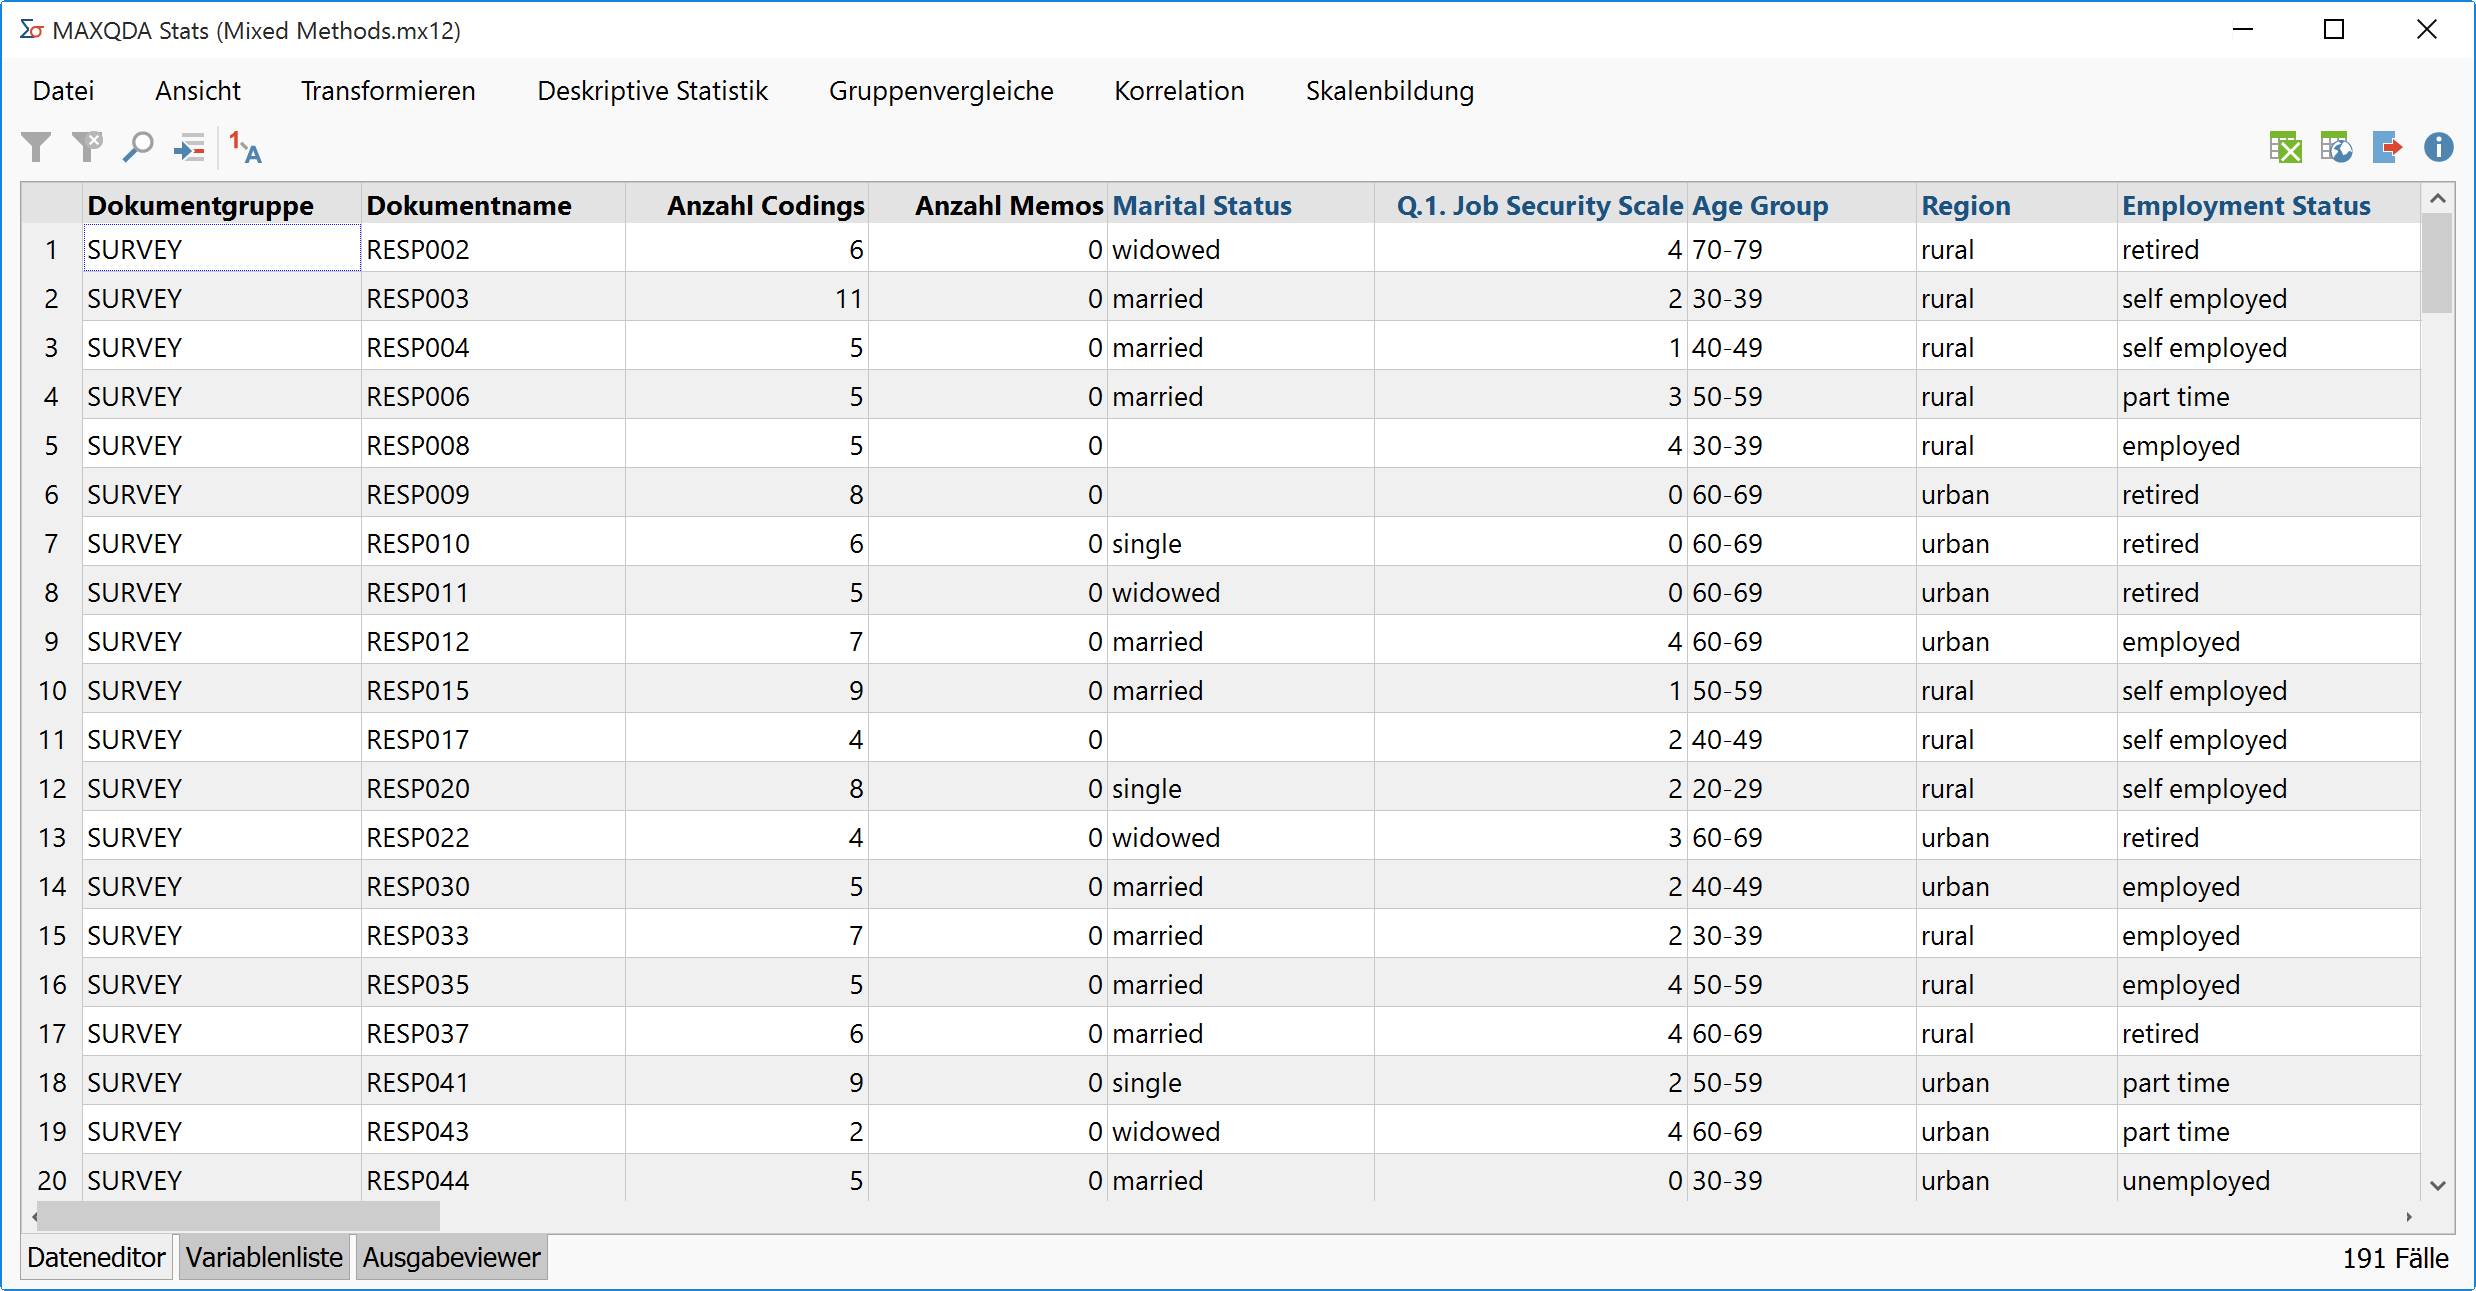Toggle the number-to-text display icon
Image resolution: width=2476 pixels, height=1291 pixels.
(245, 148)
